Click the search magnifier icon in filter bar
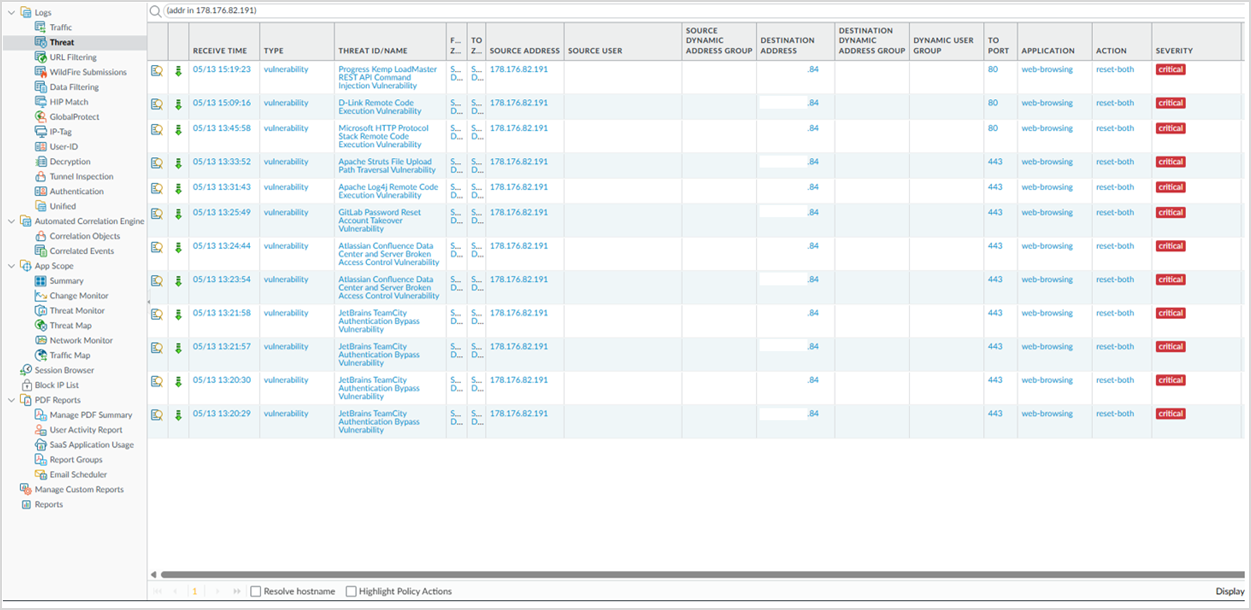1251x610 pixels. [x=156, y=10]
